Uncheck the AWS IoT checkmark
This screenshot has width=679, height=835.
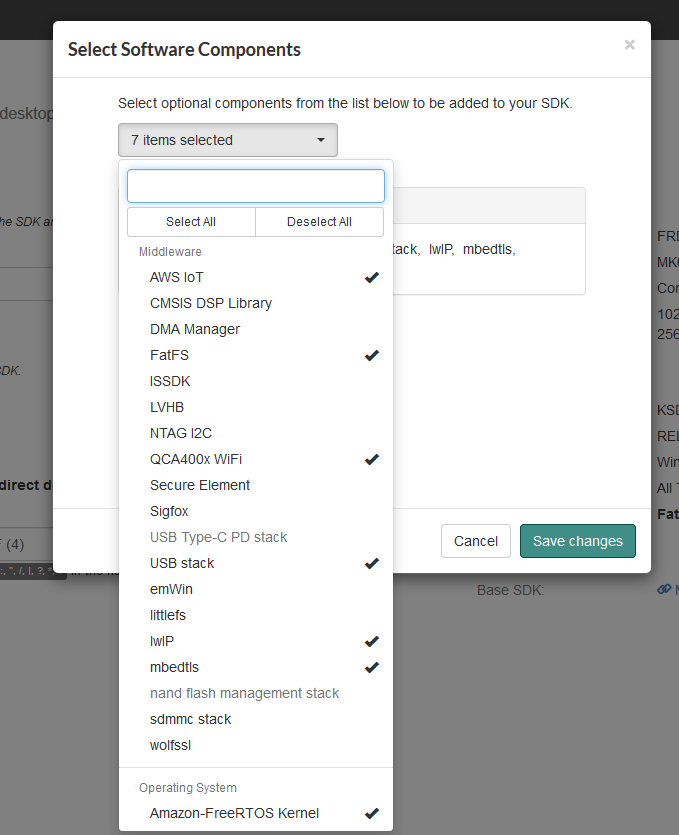point(372,278)
